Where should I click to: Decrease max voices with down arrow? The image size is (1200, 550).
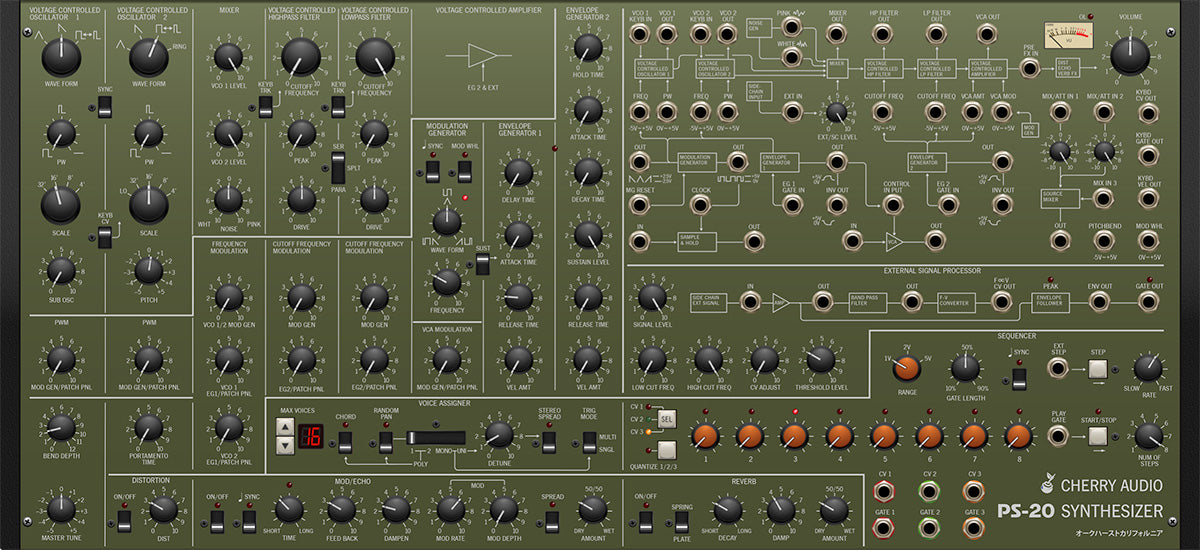click(x=284, y=446)
